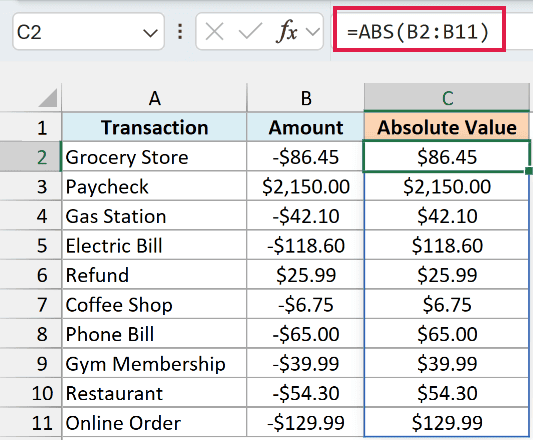Click the $2,150.00 cell in Amount column
Image resolution: width=533 pixels, height=440 pixels.
coord(306,187)
